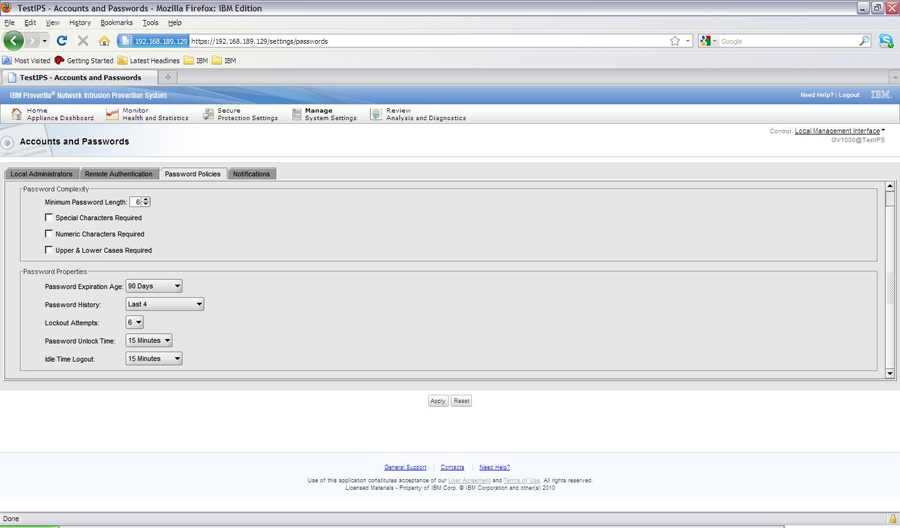Open the Monitor Health and Statistics icon

[x=112, y=114]
